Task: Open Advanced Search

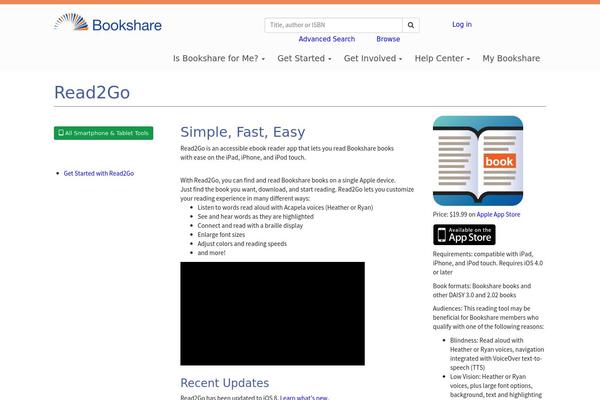Action: click(x=327, y=39)
